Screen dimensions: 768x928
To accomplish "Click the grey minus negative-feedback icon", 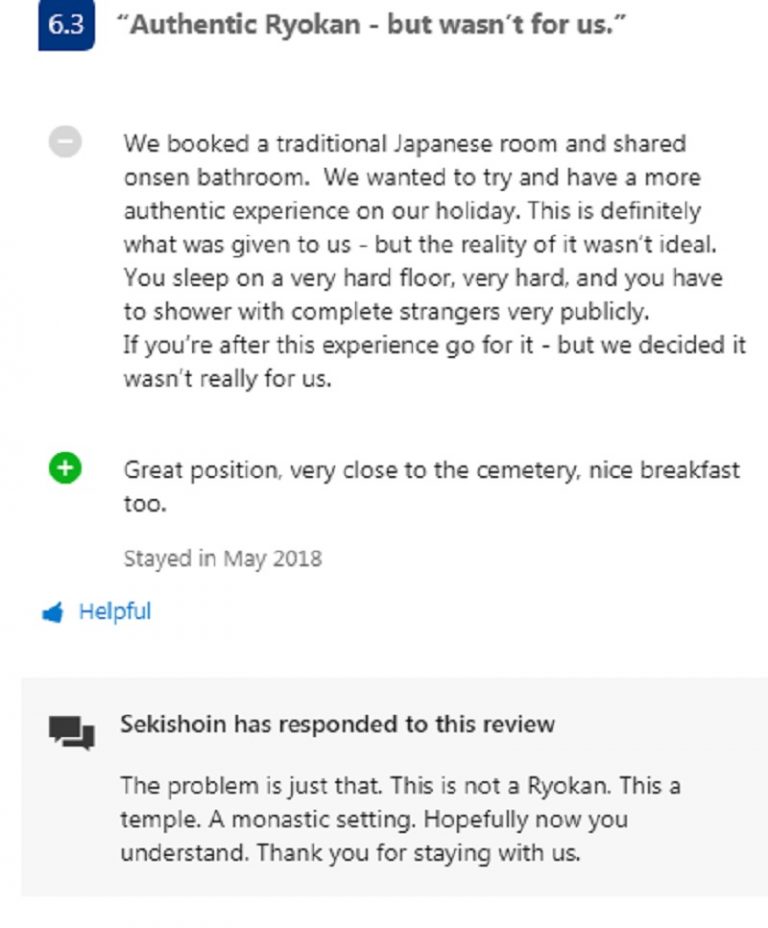I will 65,141.
